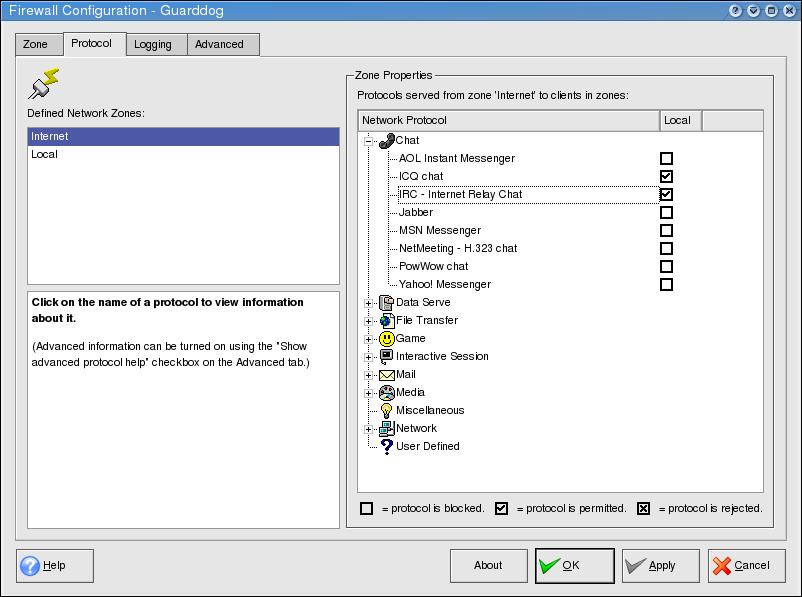The width and height of the screenshot is (802, 597).
Task: Click the User Defined question mark icon
Action: 386,447
